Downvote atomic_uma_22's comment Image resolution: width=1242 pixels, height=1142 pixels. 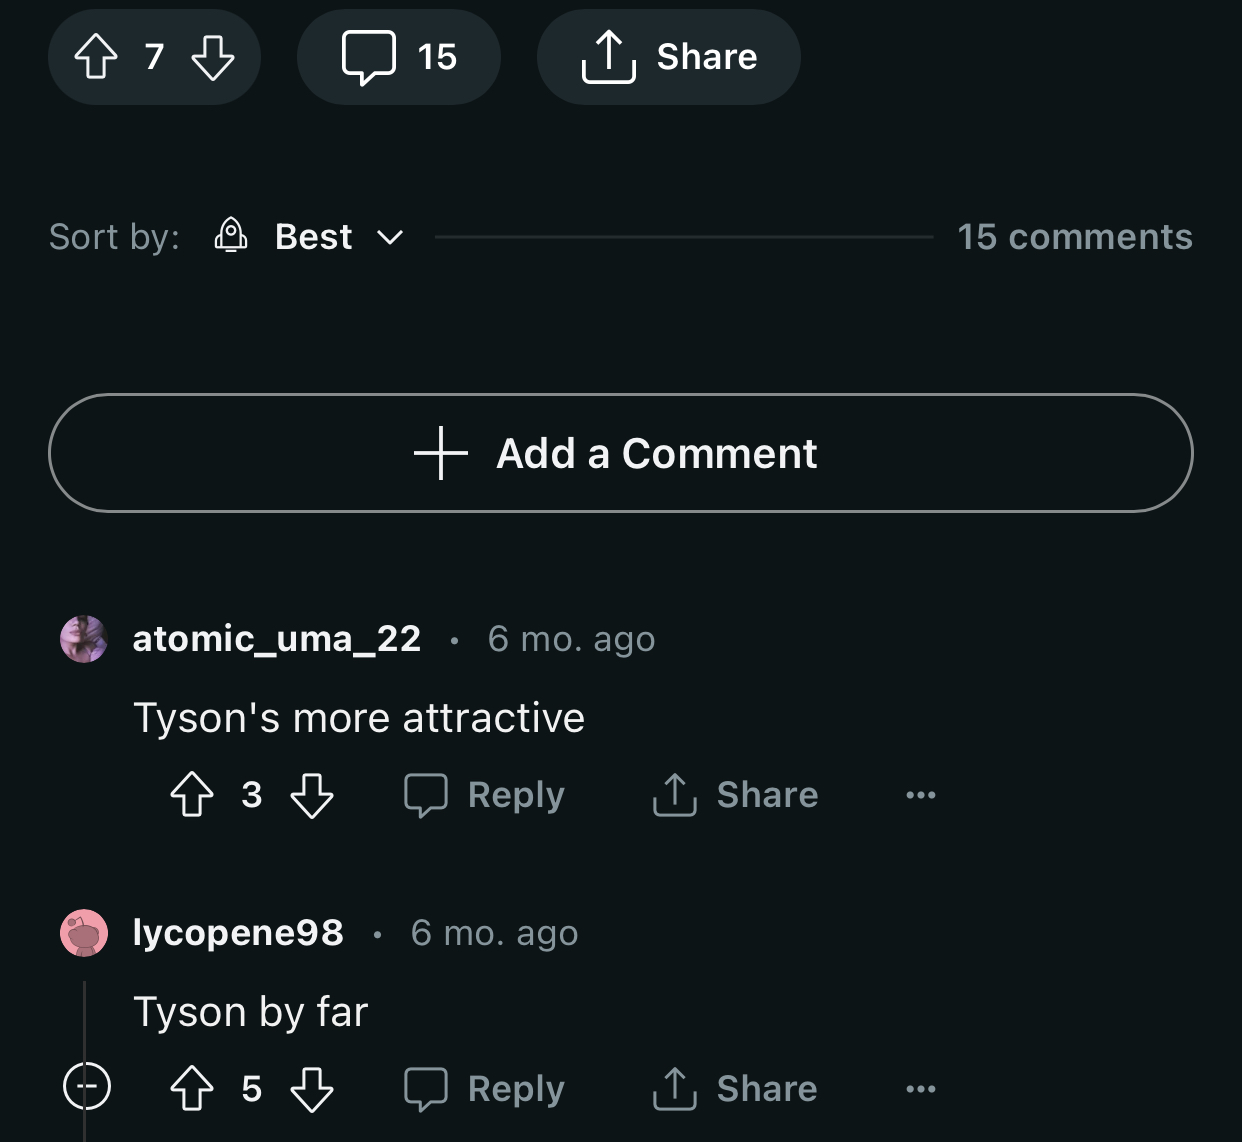pyautogui.click(x=312, y=795)
